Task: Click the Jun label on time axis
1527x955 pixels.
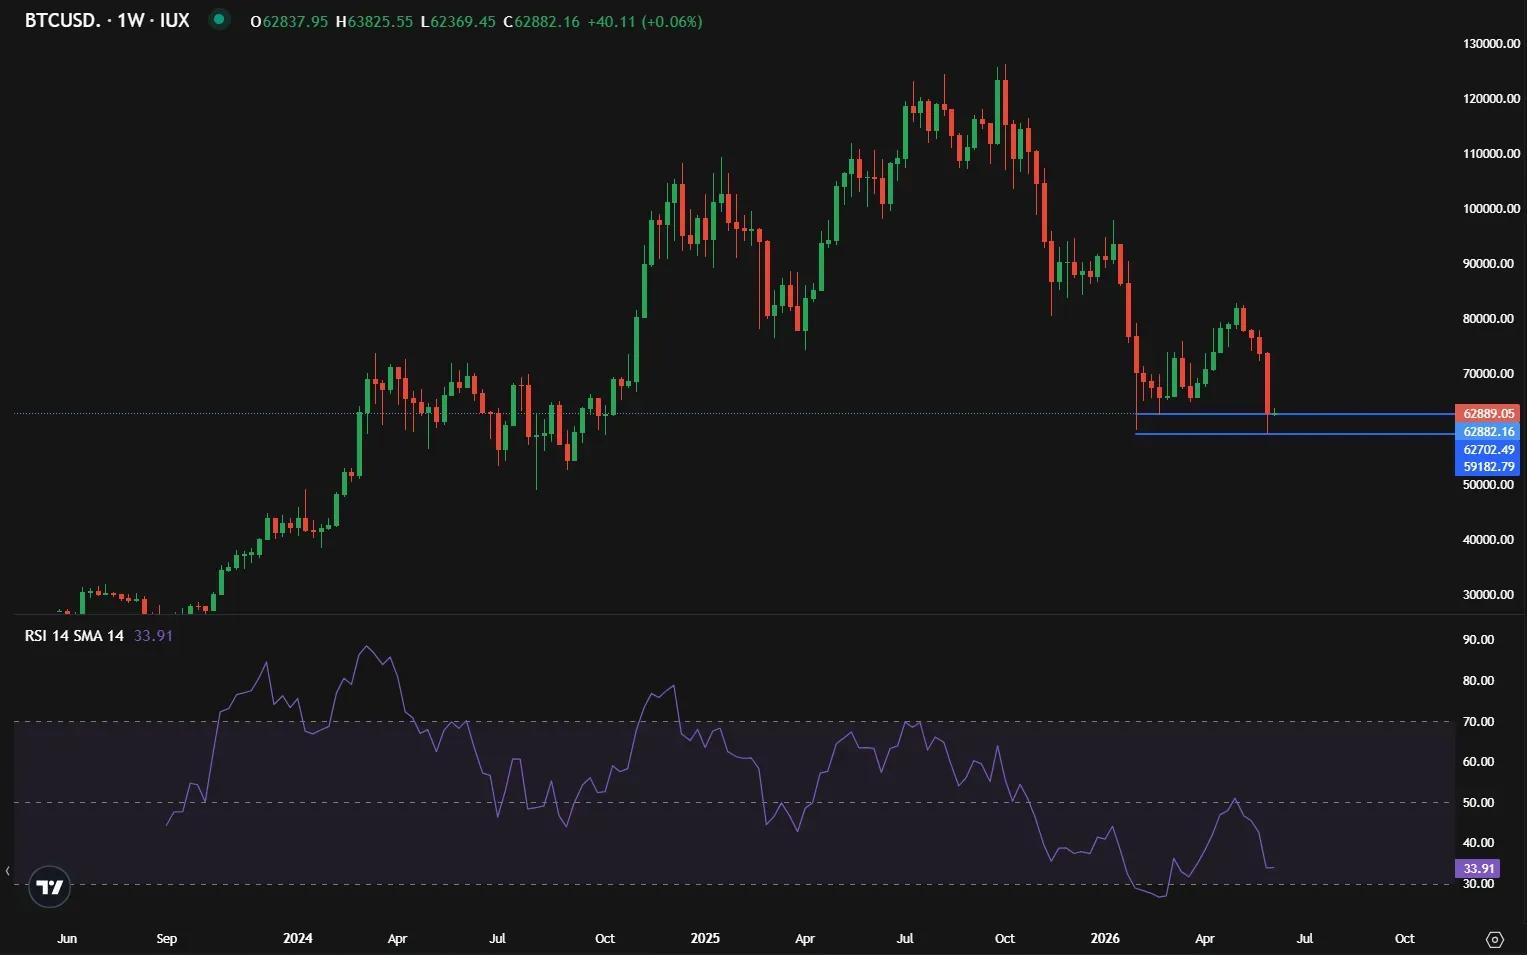Action: (x=67, y=939)
